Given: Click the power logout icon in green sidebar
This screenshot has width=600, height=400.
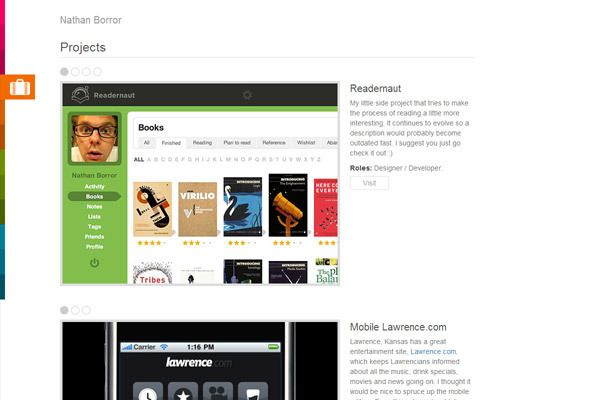Looking at the screenshot, I should click(94, 263).
